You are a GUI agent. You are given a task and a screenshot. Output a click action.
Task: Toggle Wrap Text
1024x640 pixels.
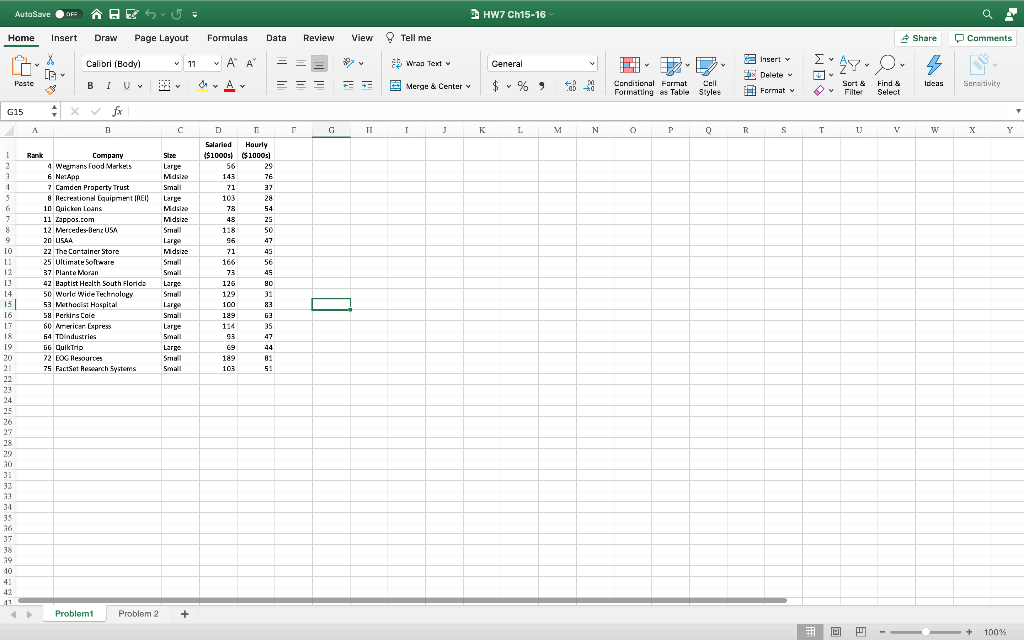click(x=421, y=63)
